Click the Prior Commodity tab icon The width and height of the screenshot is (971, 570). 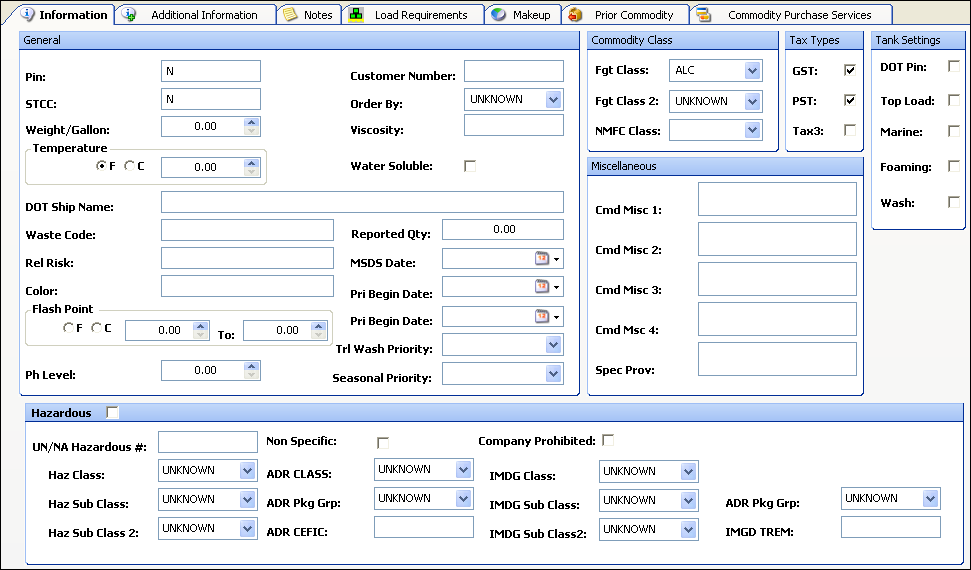(576, 15)
